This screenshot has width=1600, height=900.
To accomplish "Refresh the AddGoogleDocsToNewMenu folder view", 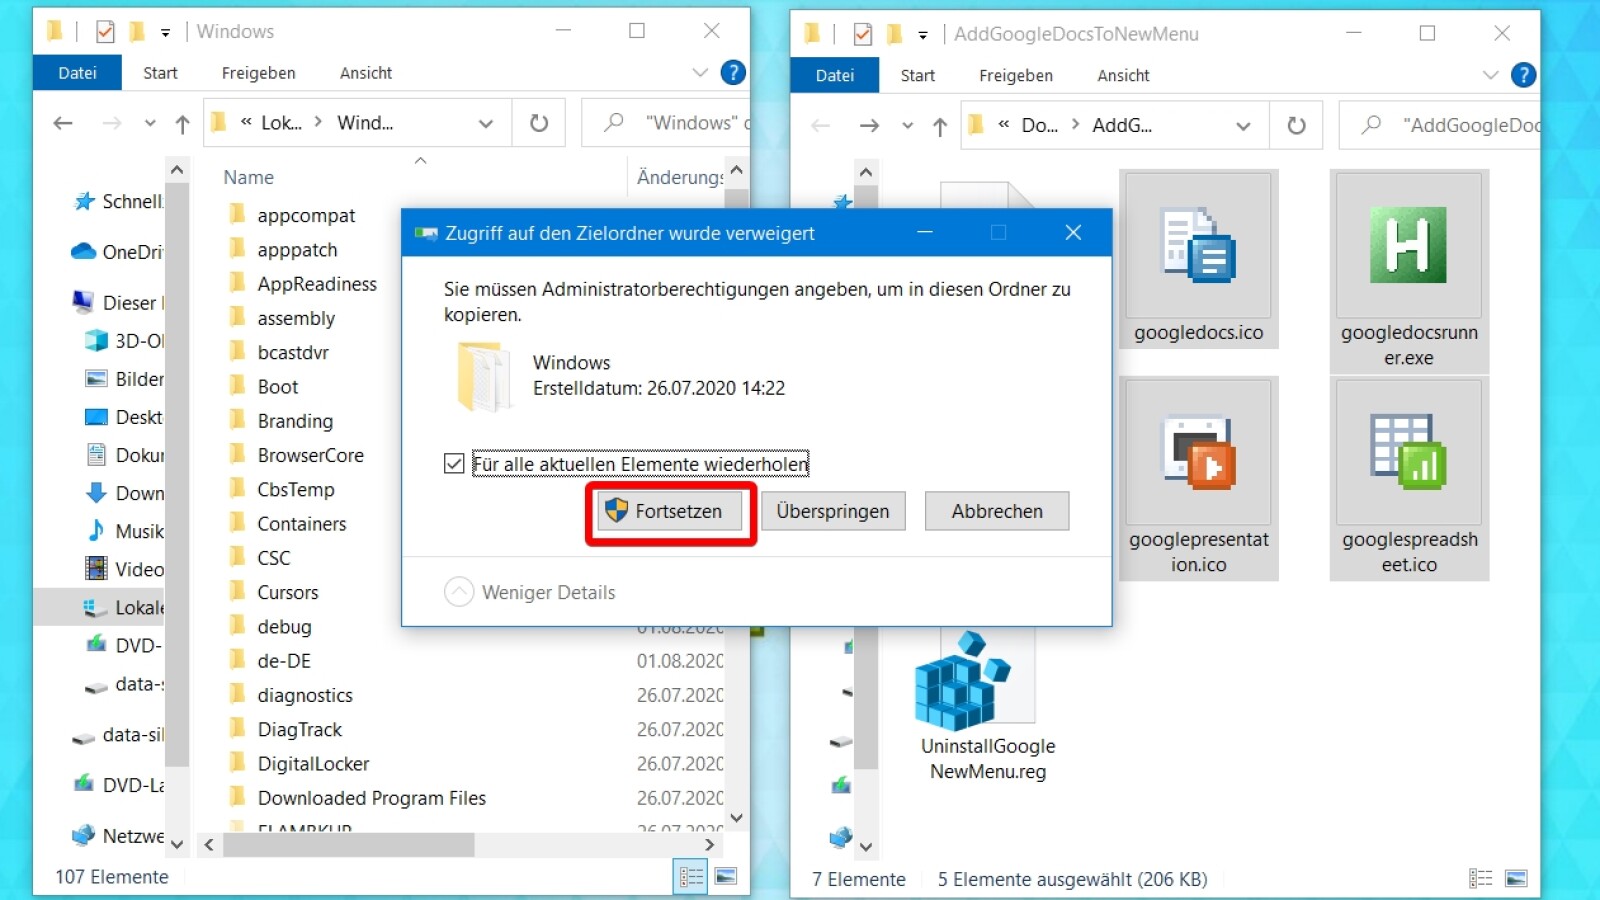I will 1296,125.
